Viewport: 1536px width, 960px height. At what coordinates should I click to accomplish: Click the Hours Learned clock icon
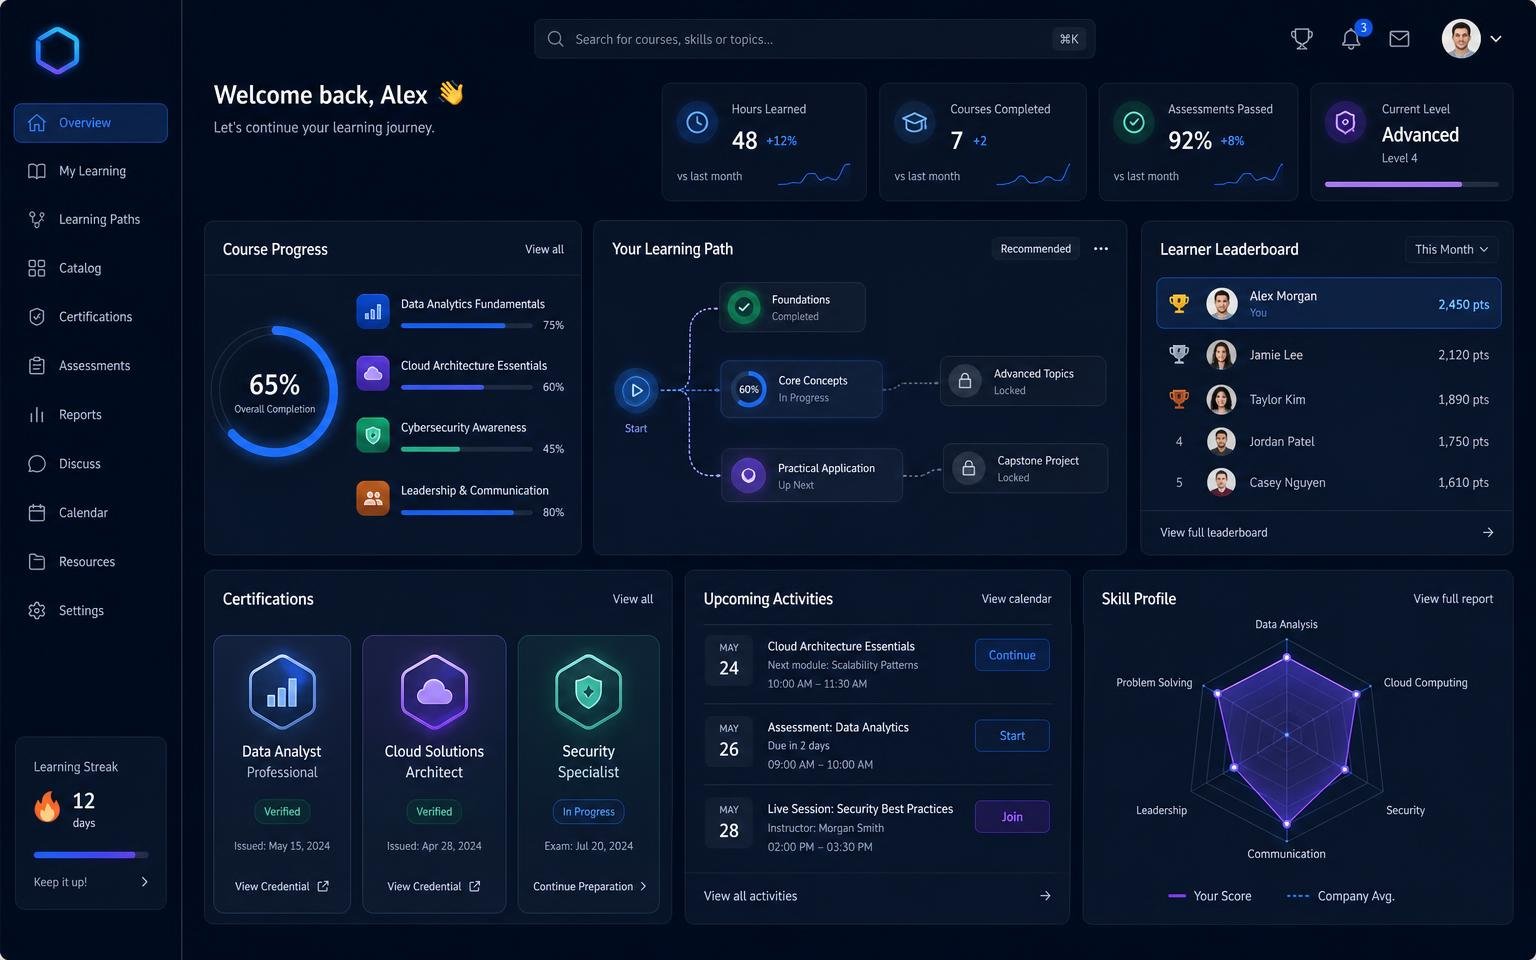coord(697,122)
